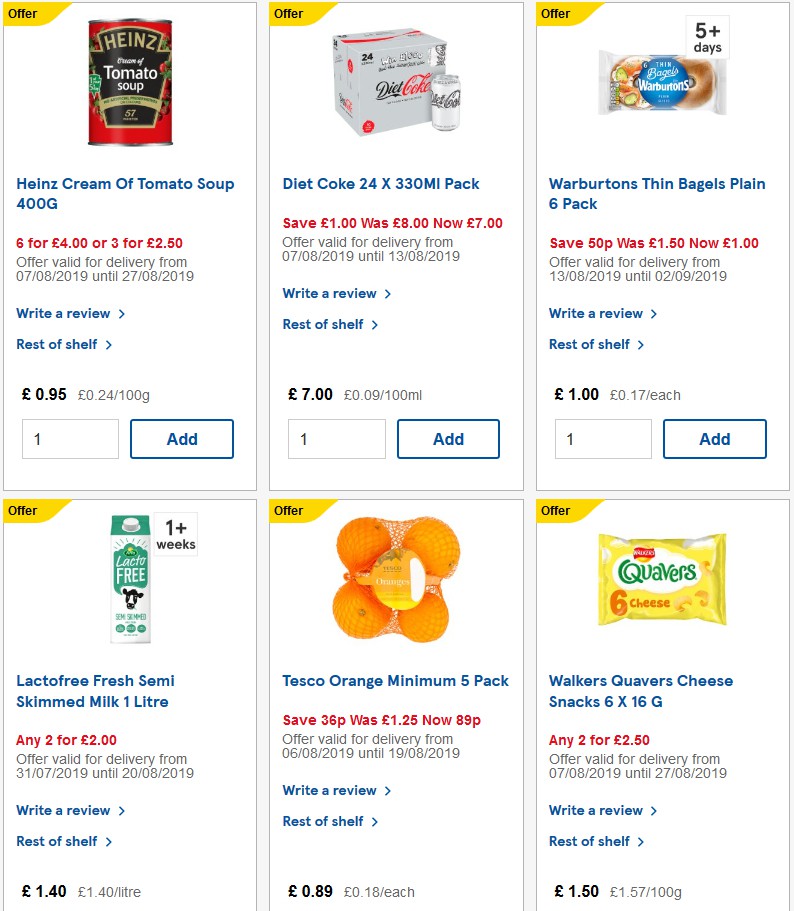Open the Walkers Quavers Cheese product image
The width and height of the screenshot is (794, 911).
click(x=662, y=578)
